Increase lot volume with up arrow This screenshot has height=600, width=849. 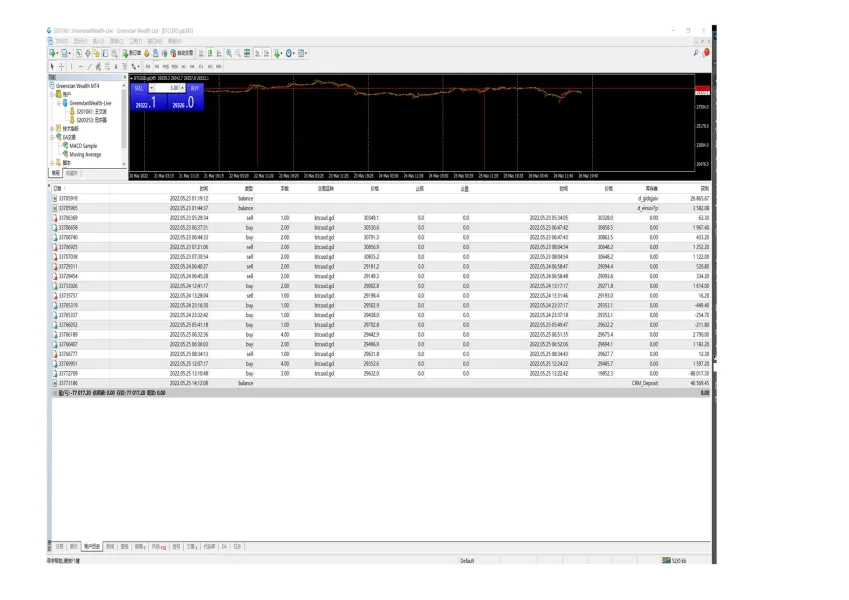pos(182,88)
